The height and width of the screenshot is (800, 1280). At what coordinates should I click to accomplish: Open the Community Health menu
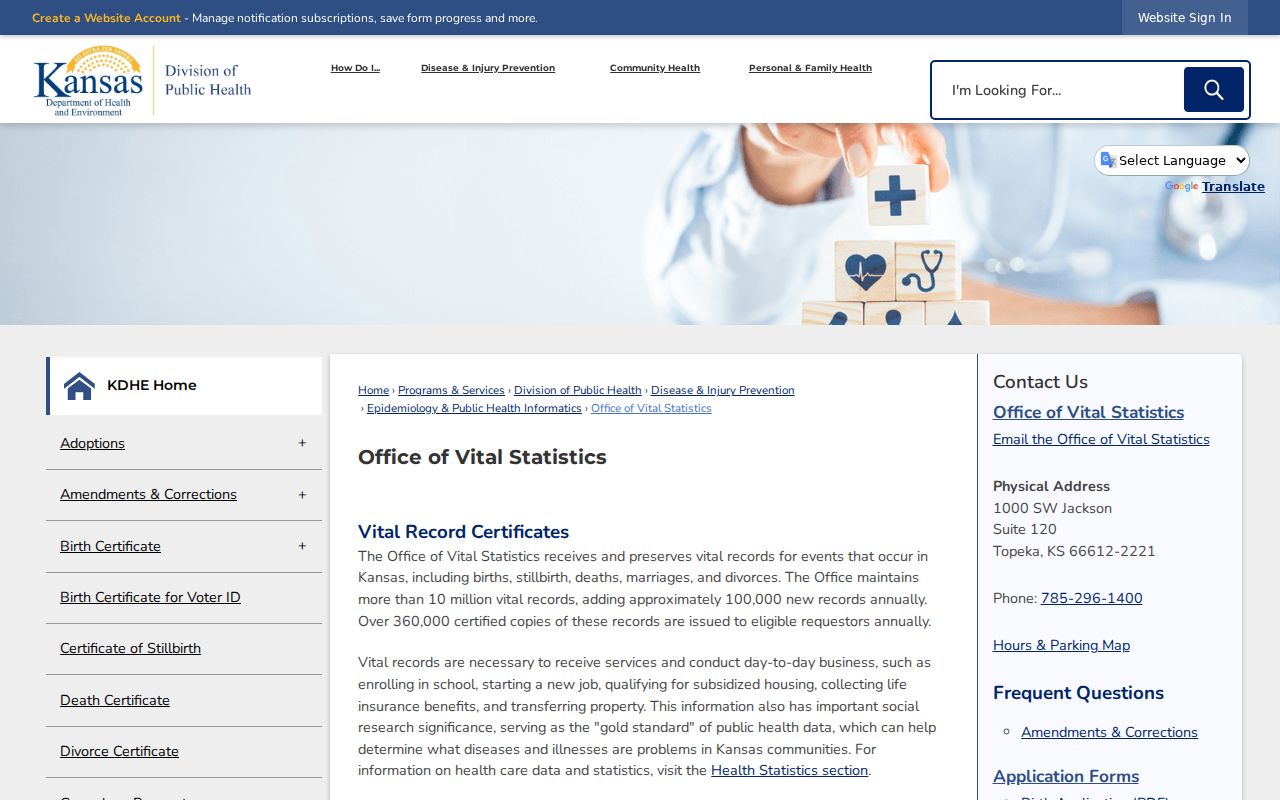coord(655,68)
